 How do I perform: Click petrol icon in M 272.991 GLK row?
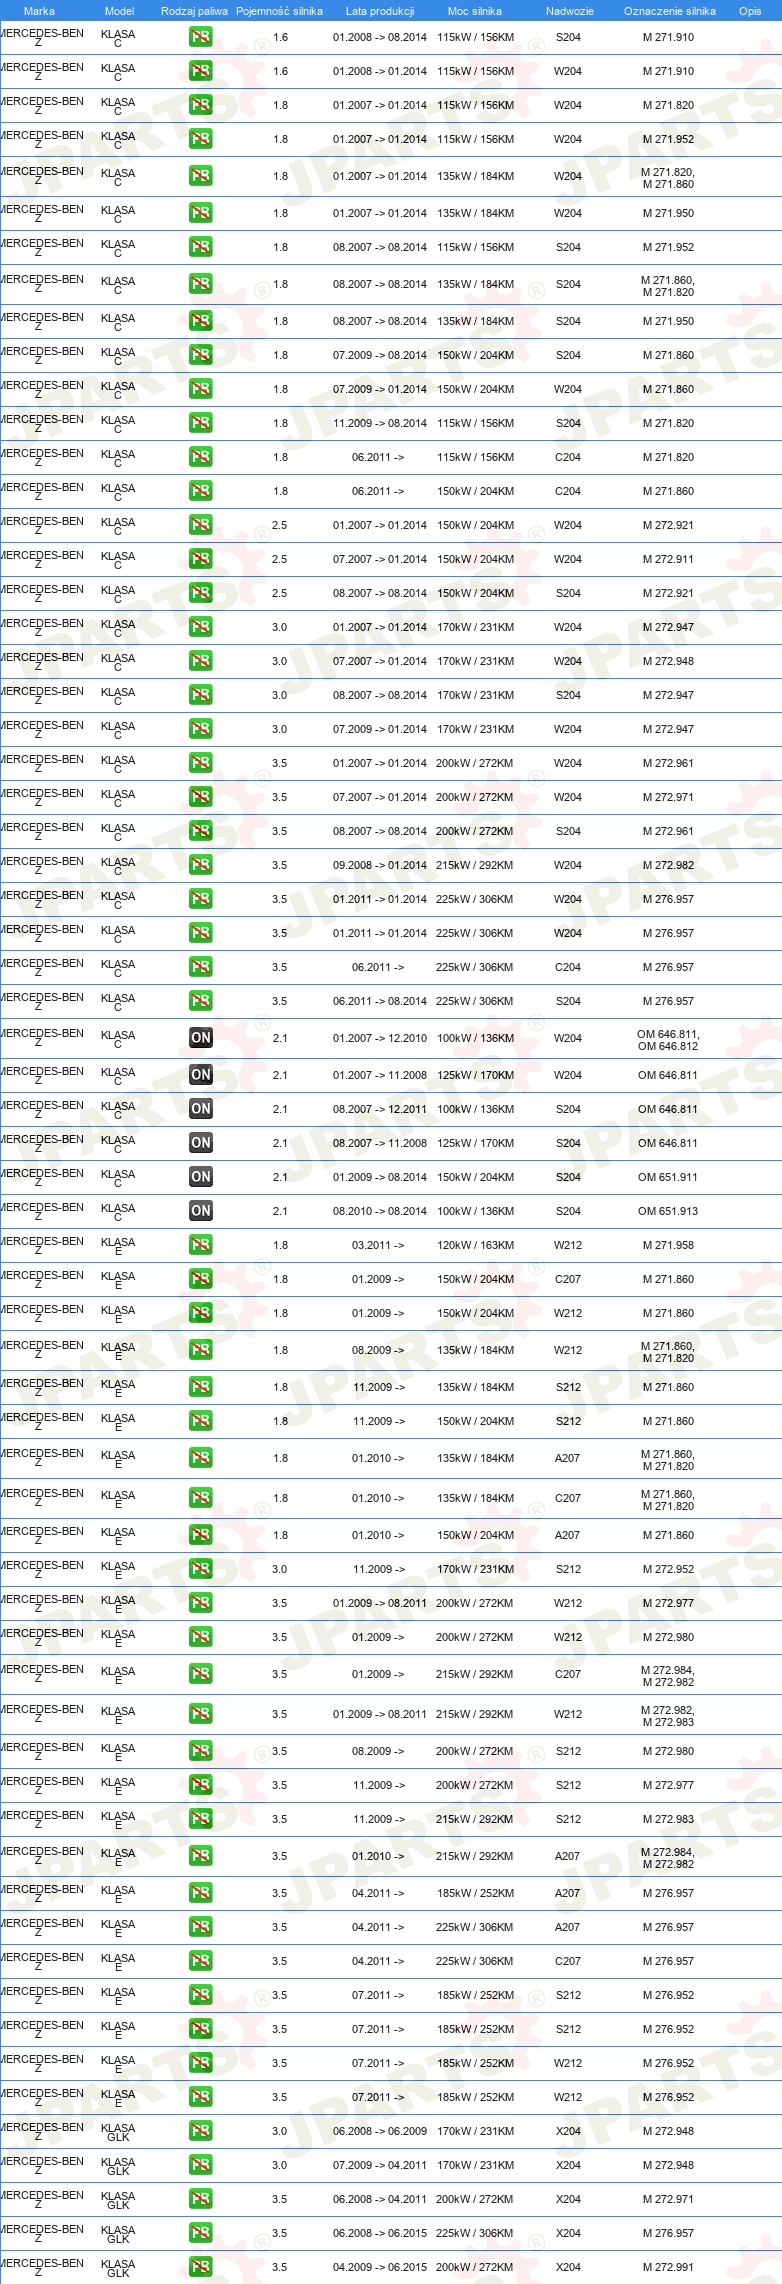click(x=200, y=2268)
